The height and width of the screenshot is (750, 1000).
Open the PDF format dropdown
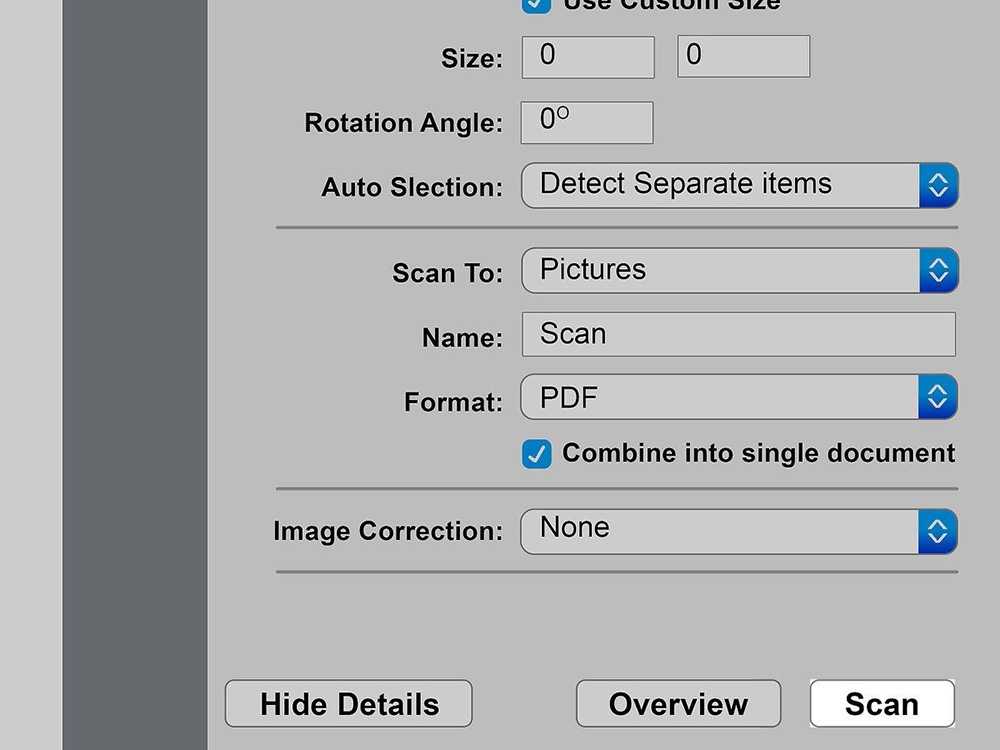pos(720,397)
